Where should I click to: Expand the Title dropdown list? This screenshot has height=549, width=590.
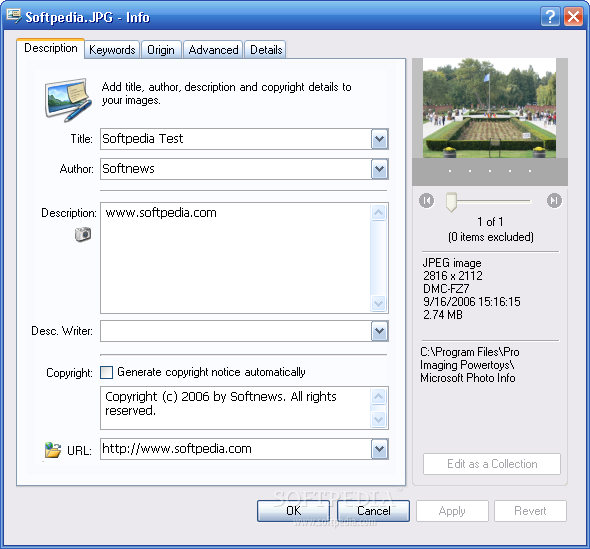coord(379,139)
